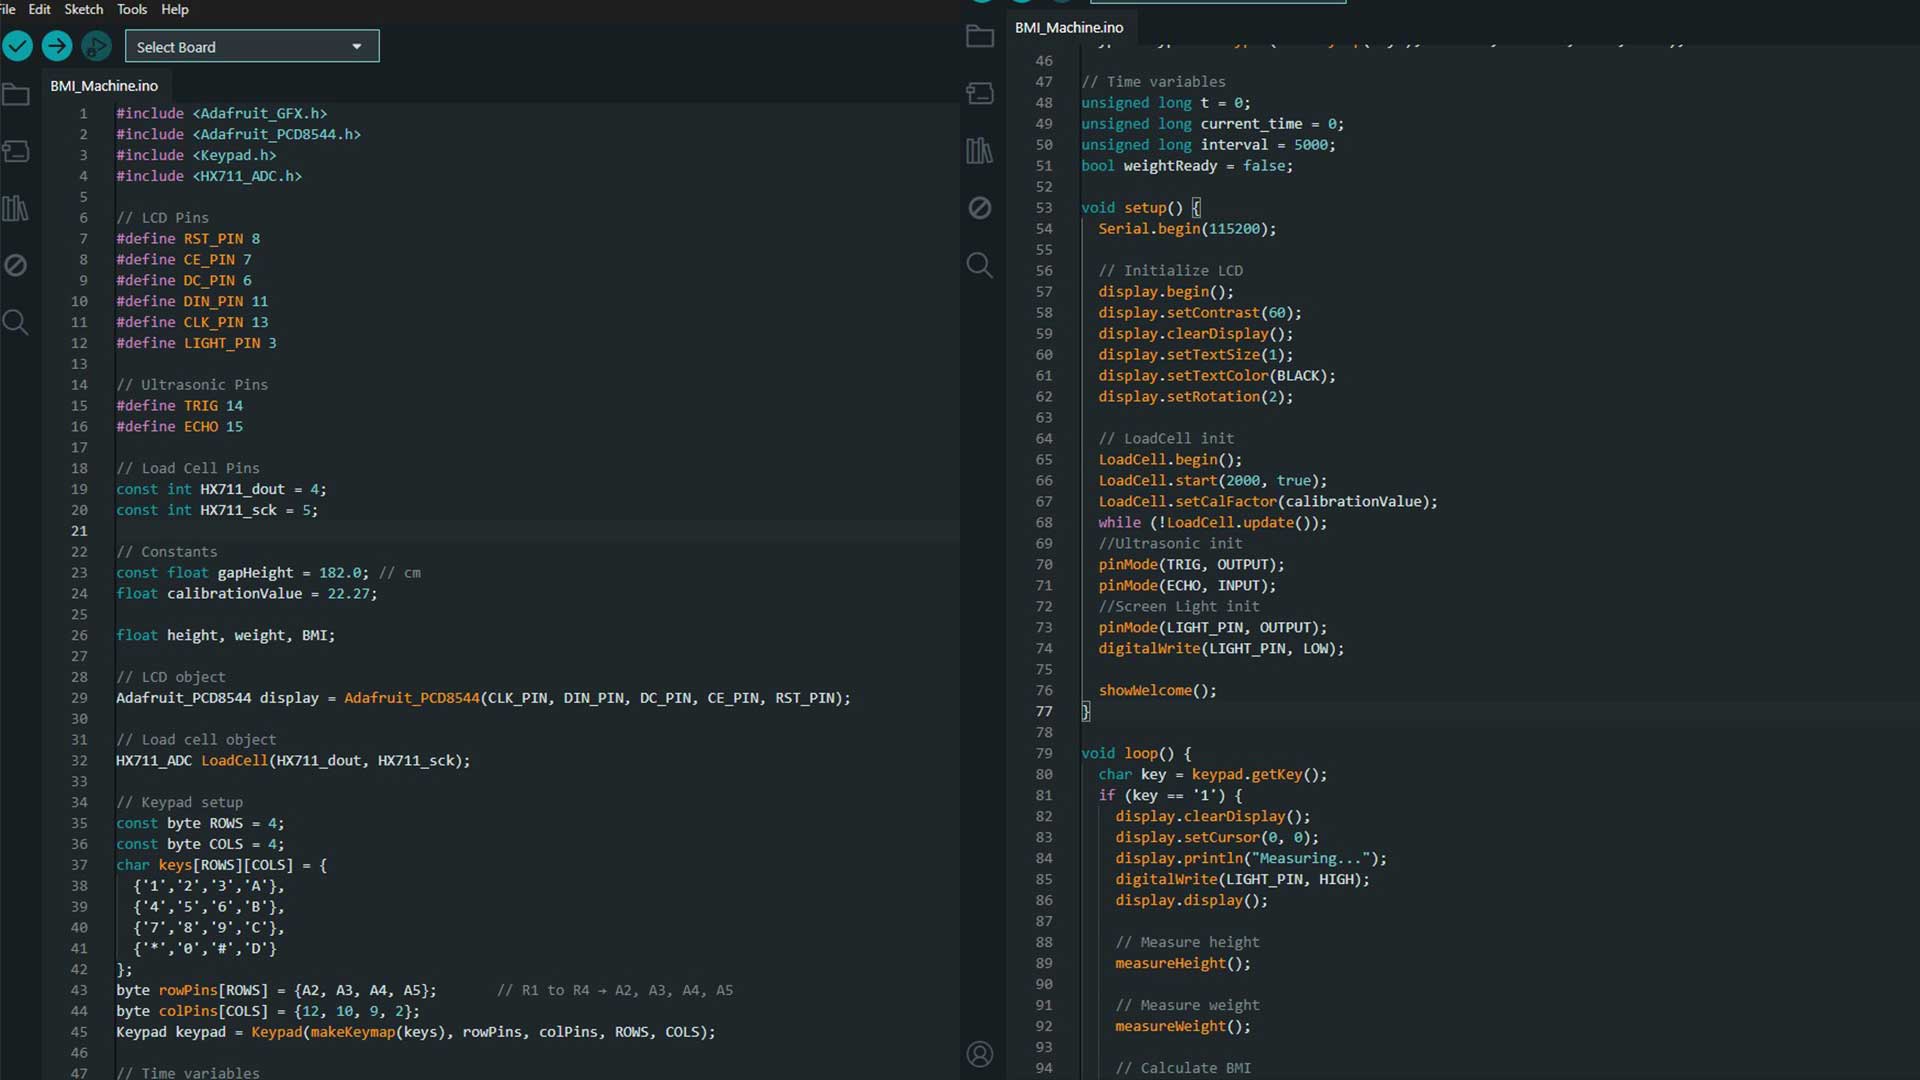
Task: Click '#define TRIG 14' line
Action: pyautogui.click(x=179, y=406)
